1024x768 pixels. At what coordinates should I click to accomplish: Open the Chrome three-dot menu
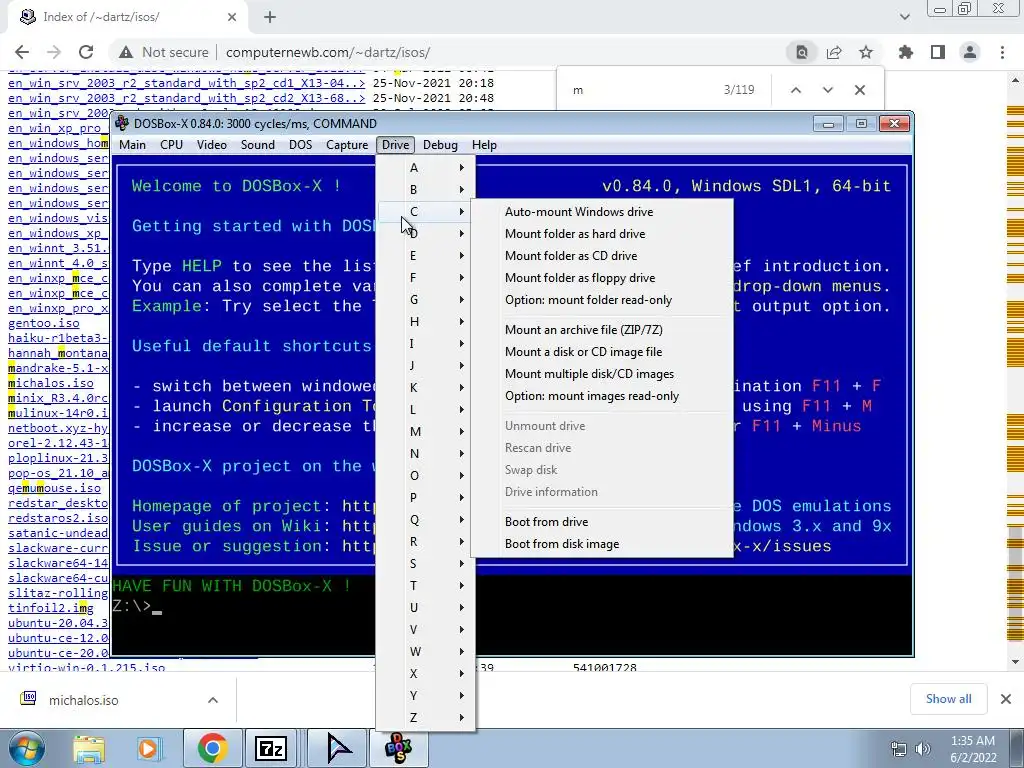click(1002, 52)
